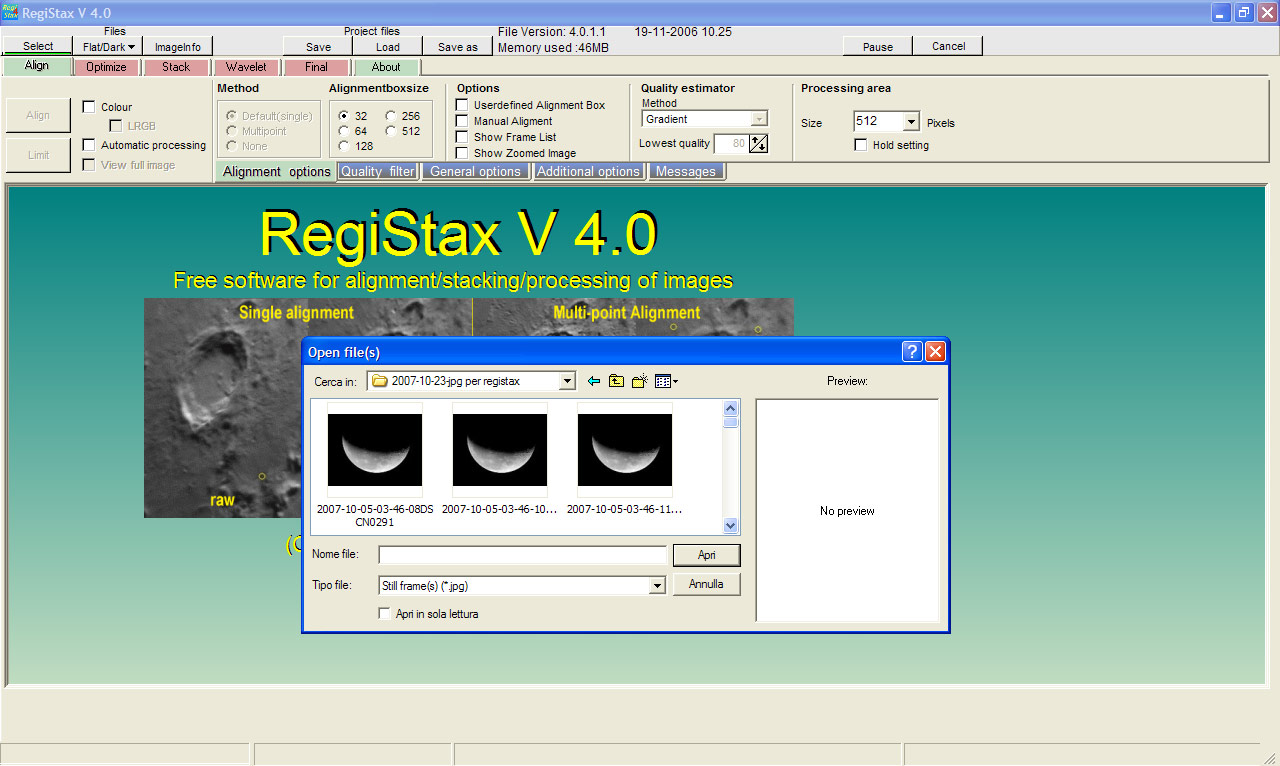The height and width of the screenshot is (766, 1280).
Task: Enable Show Zoomed Image checkbox
Action: coord(462,153)
